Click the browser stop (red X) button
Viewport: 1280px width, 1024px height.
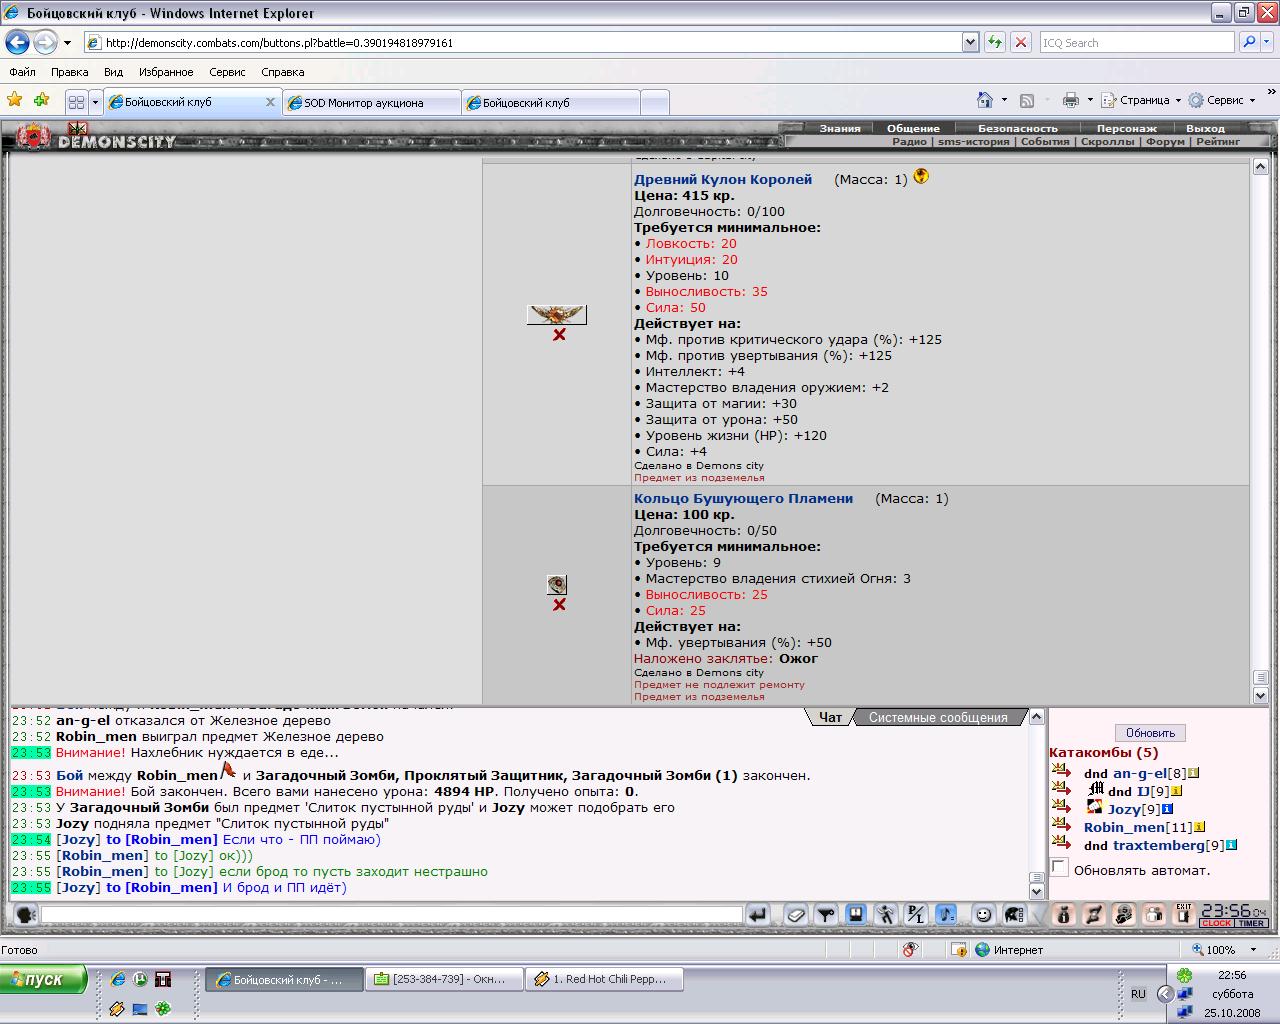tap(1020, 42)
